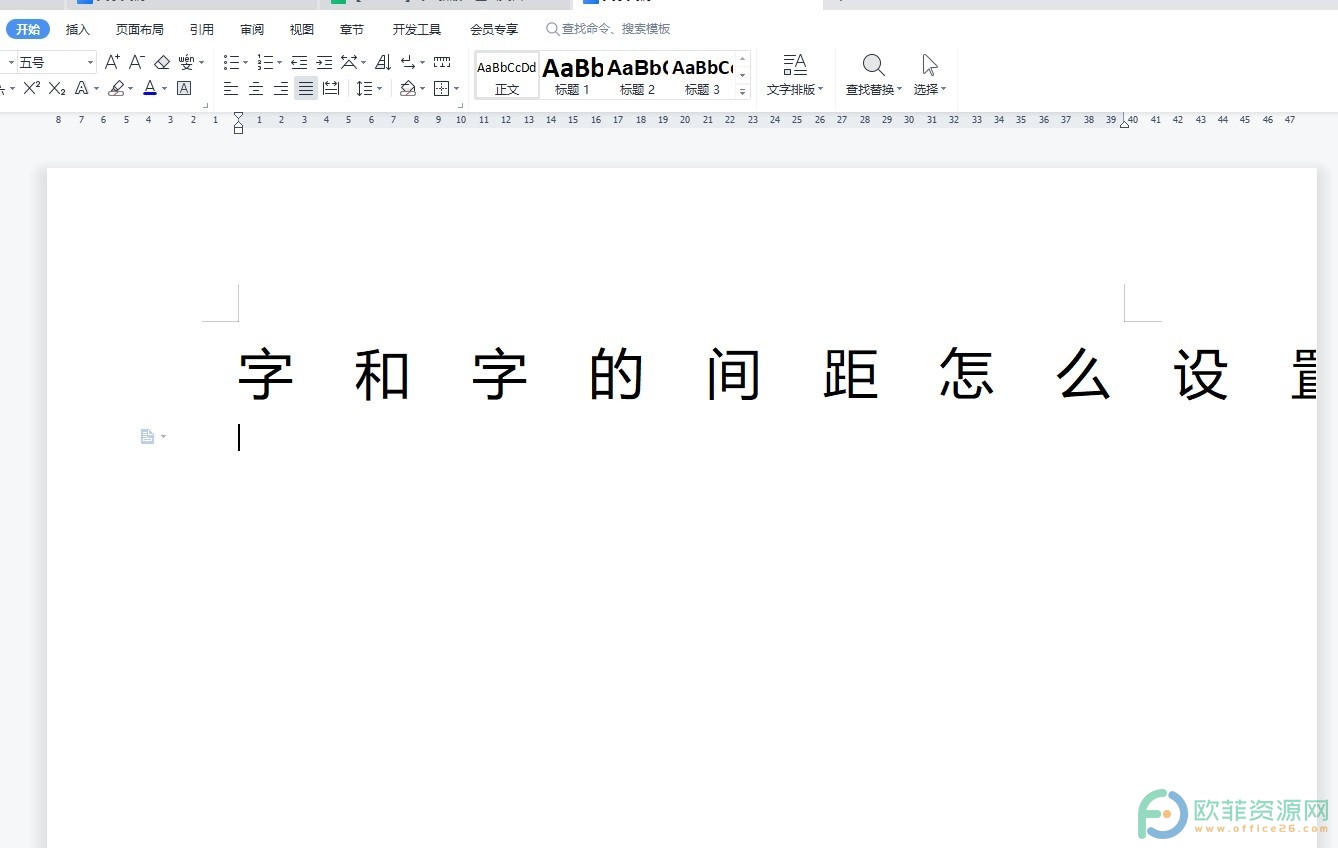Click the Sort A-Z icon
Image resolution: width=1338 pixels, height=848 pixels.
[383, 62]
